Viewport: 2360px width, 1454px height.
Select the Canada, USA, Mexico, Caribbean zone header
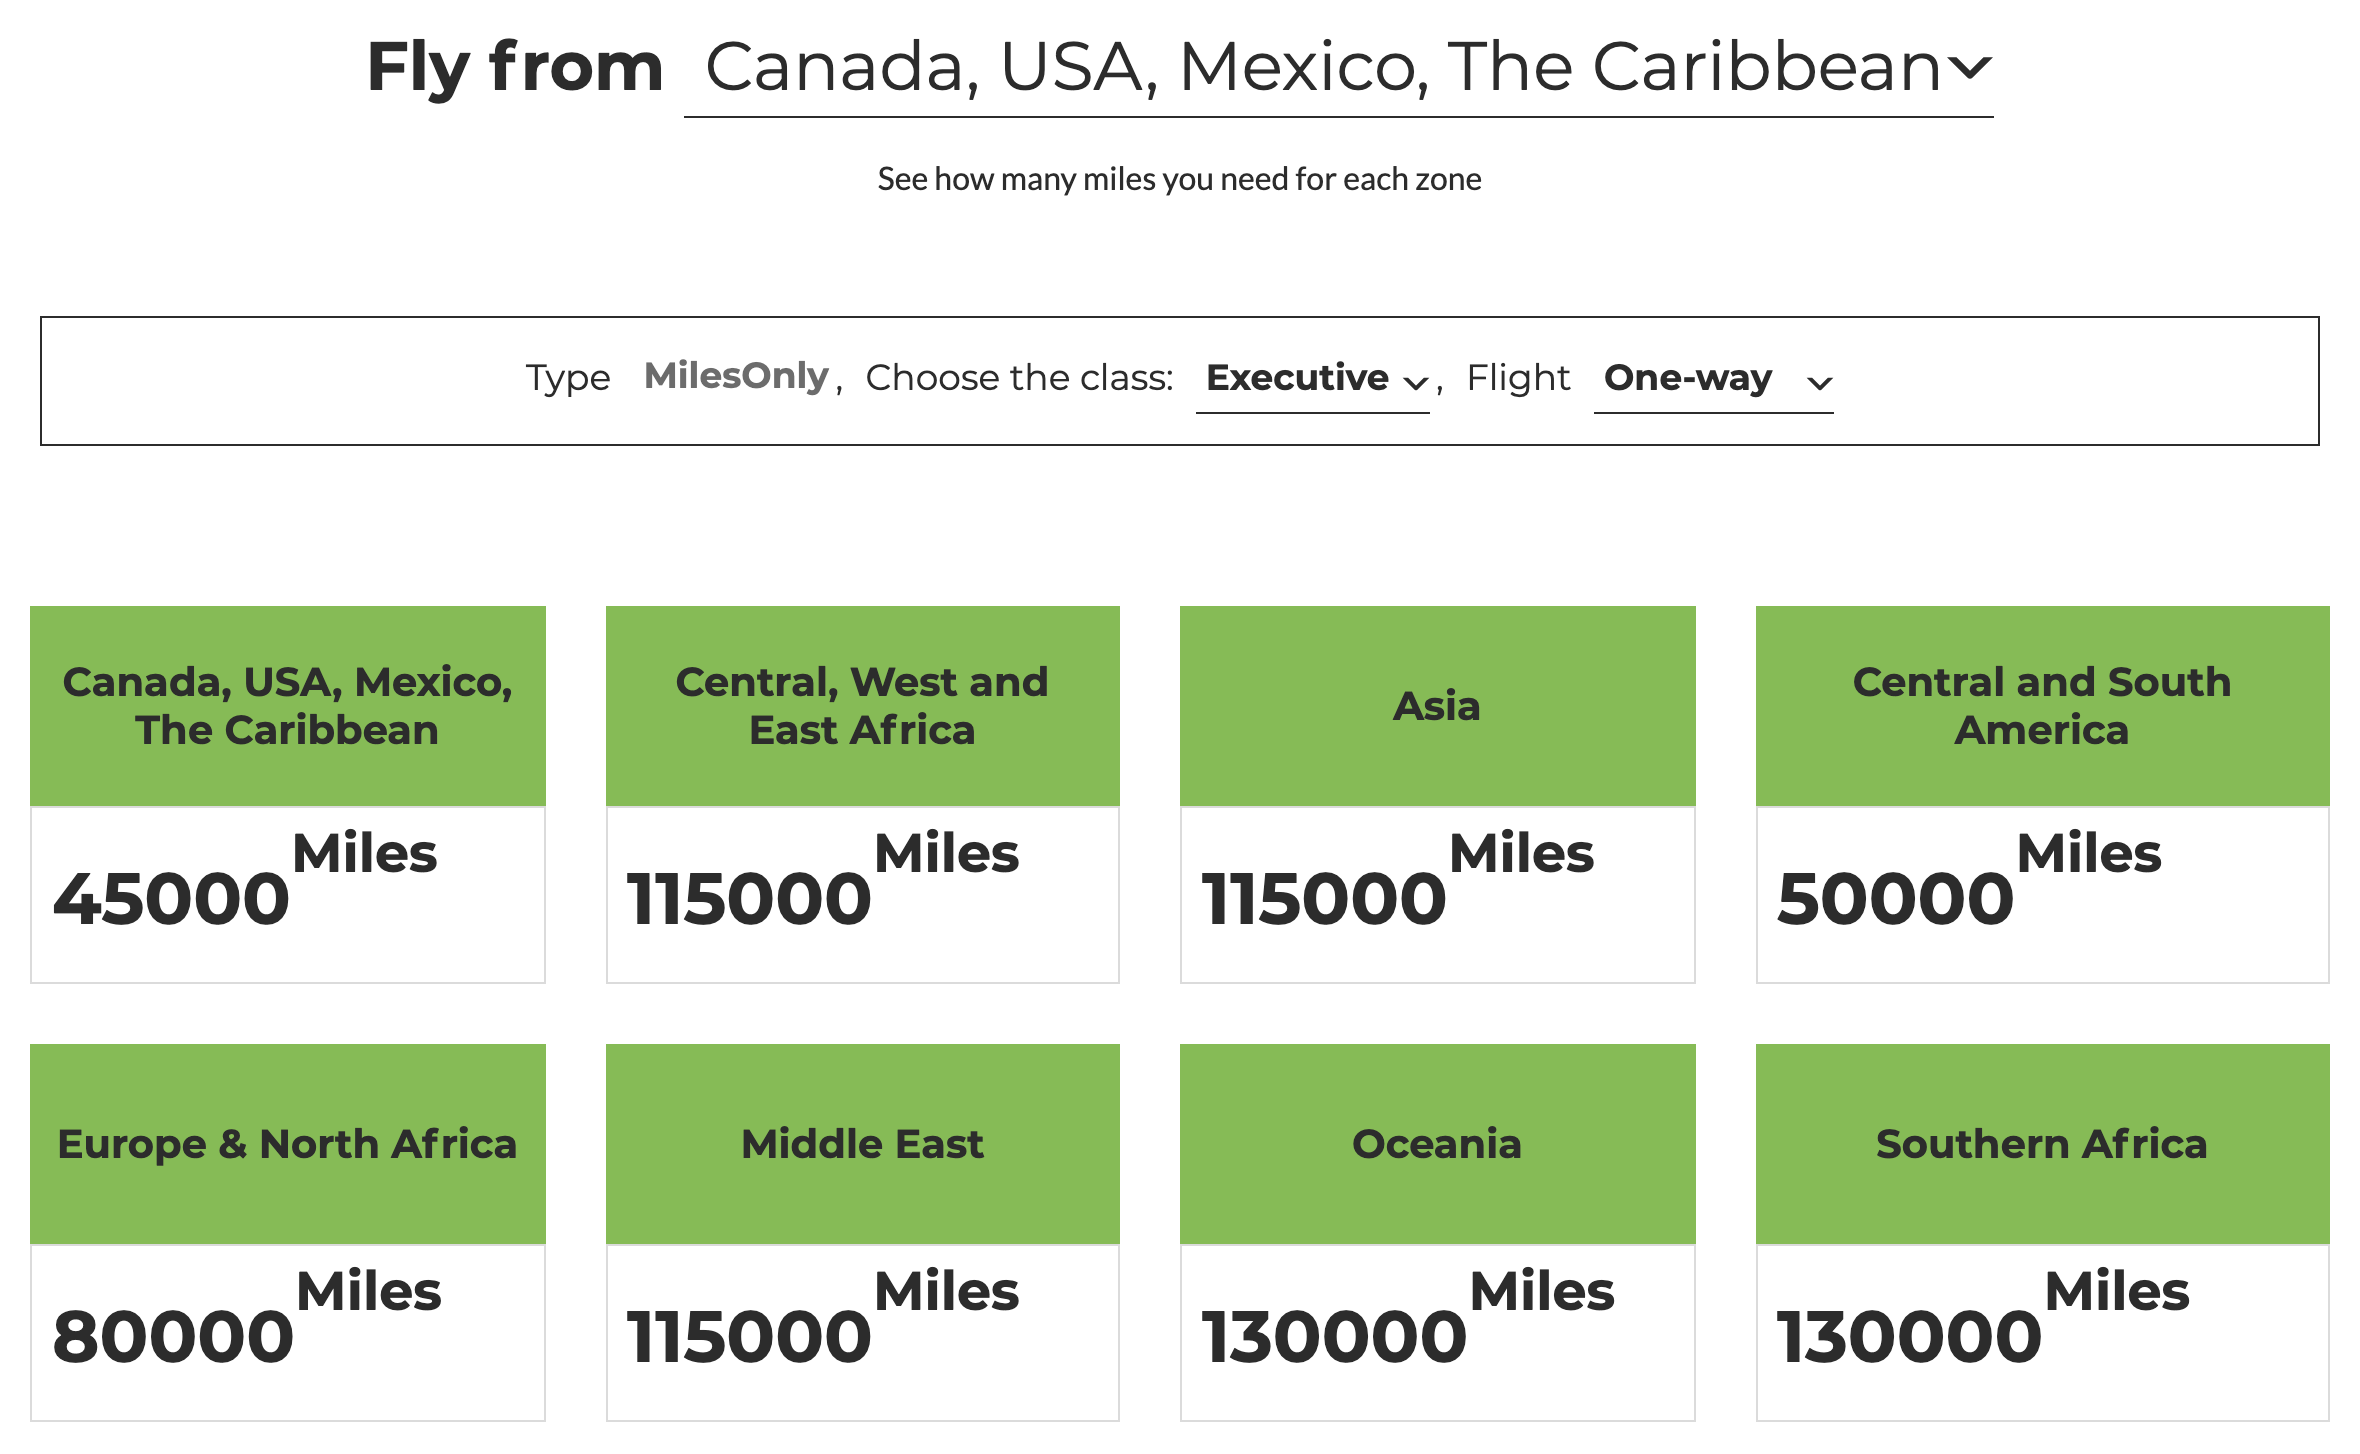pyautogui.click(x=288, y=706)
